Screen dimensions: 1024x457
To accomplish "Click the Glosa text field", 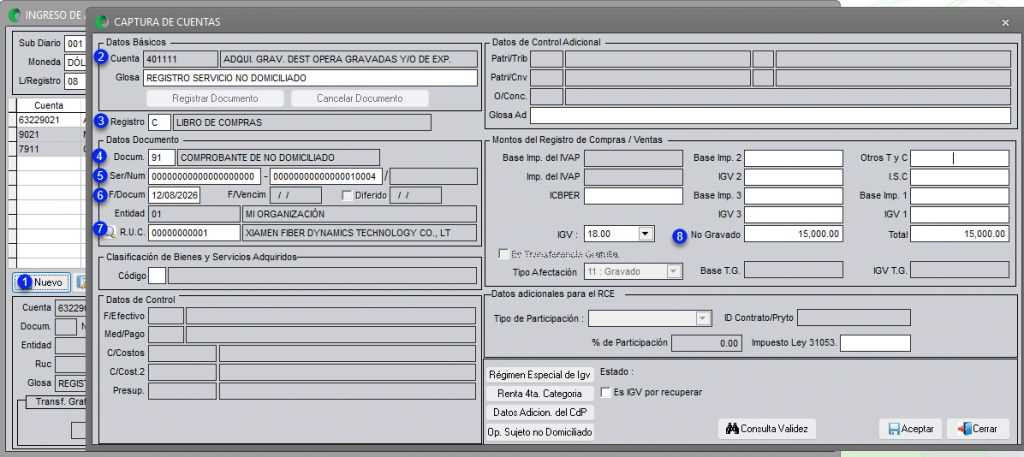I will point(311,78).
